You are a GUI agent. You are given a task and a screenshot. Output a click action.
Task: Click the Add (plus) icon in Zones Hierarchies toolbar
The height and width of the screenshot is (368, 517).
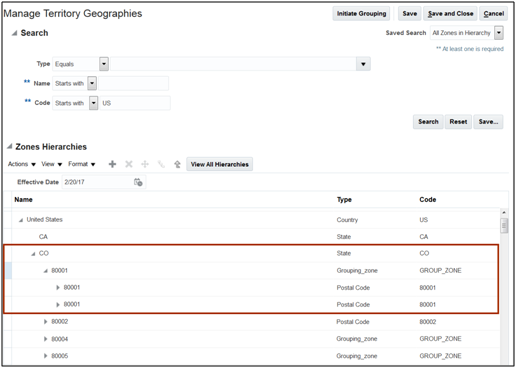pyautogui.click(x=112, y=164)
